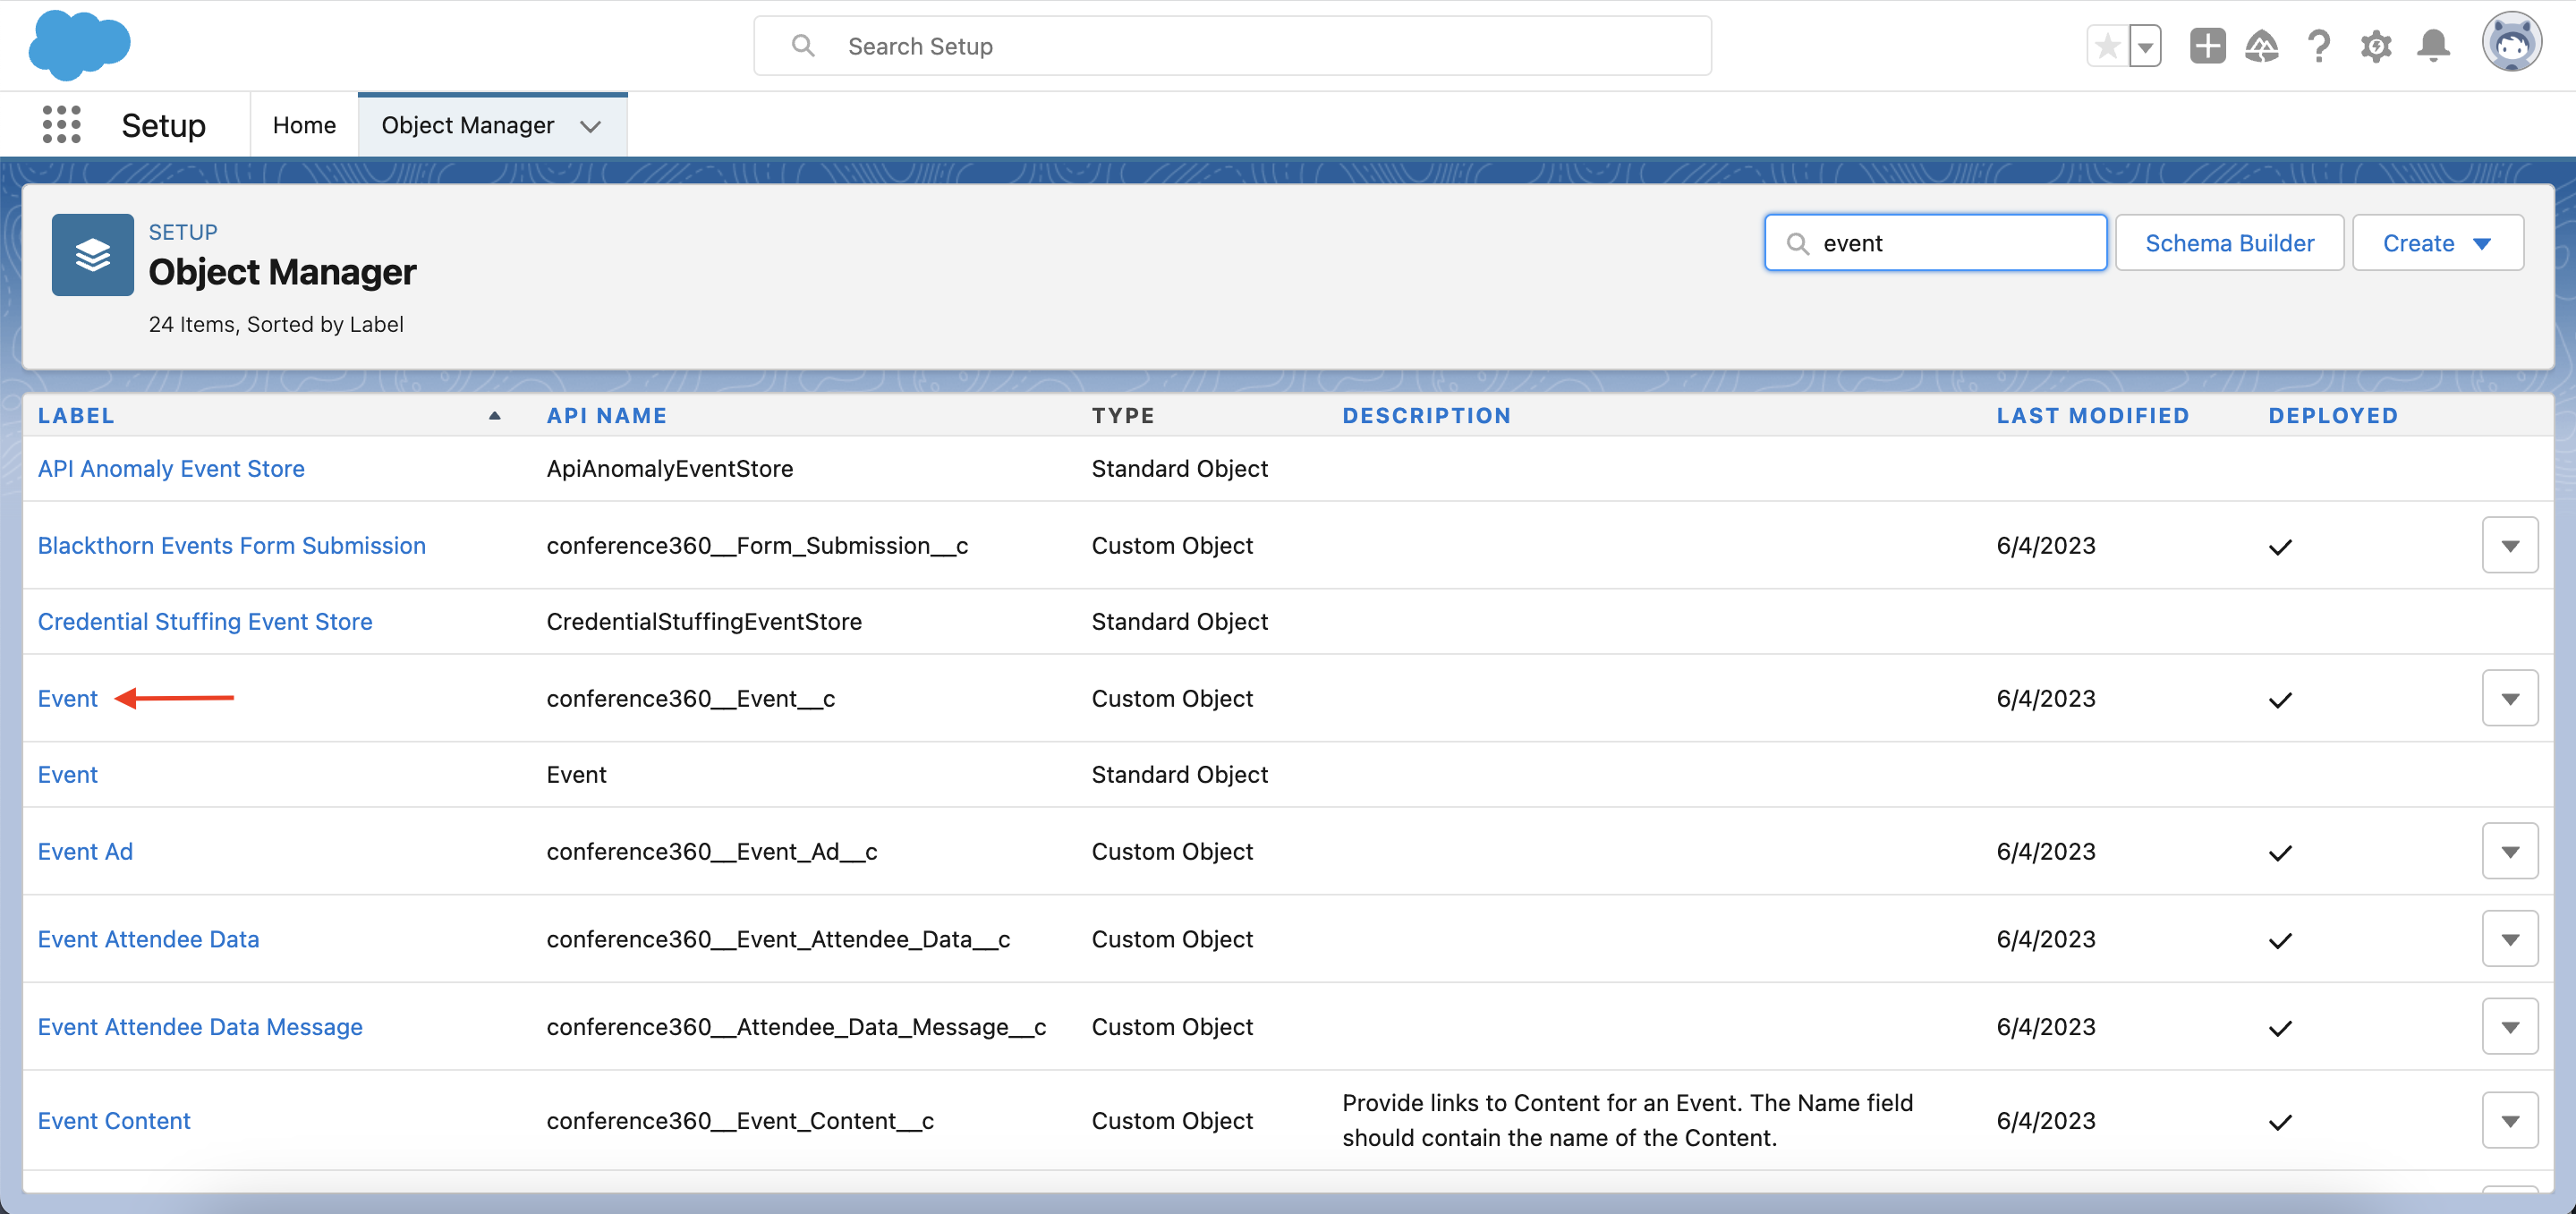Sort by the LAST MODIFIED column
This screenshot has height=1214, width=2576.
pyautogui.click(x=2092, y=415)
